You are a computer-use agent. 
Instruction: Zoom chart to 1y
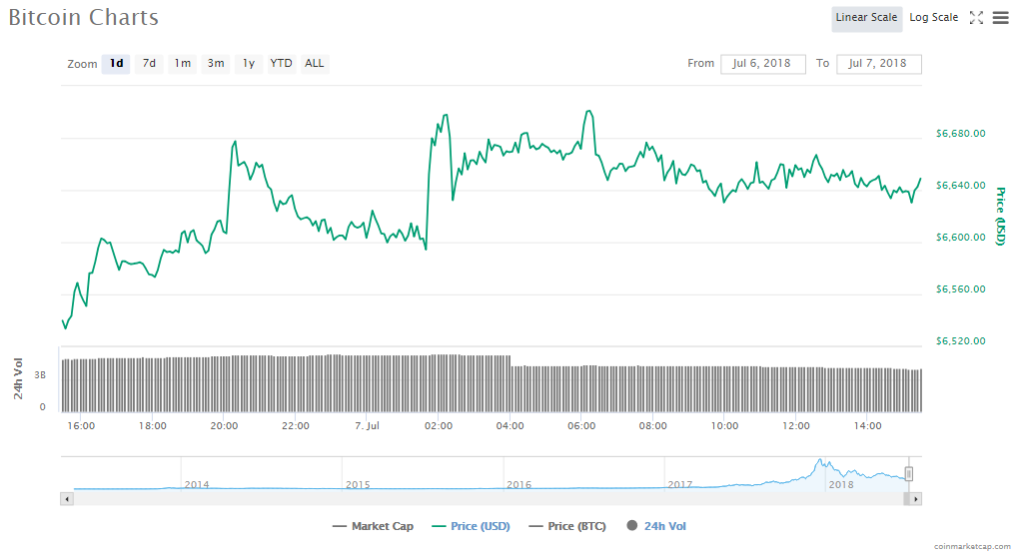click(x=248, y=64)
